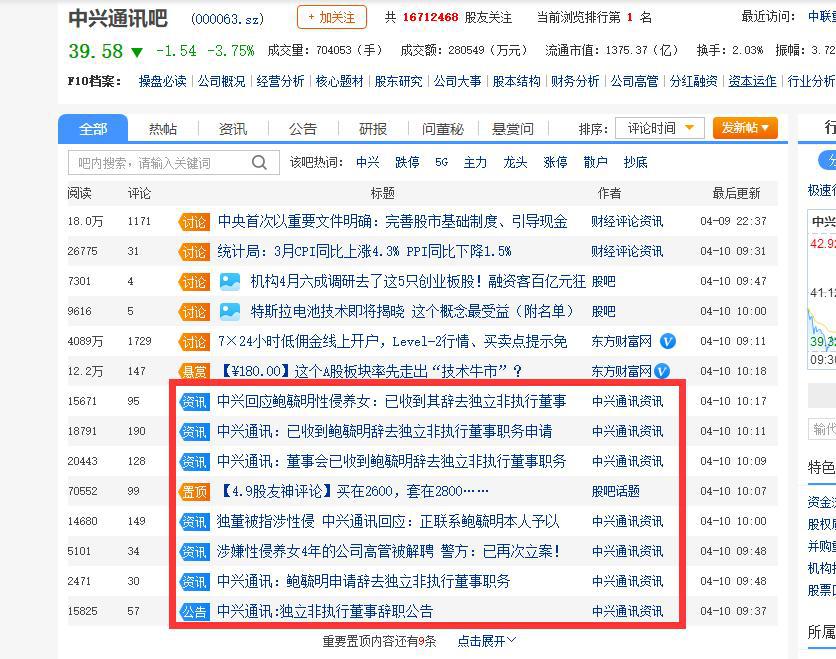This screenshot has width=836, height=659.
Task: Open the 发新帖 dropdown button
Action: [x=745, y=128]
